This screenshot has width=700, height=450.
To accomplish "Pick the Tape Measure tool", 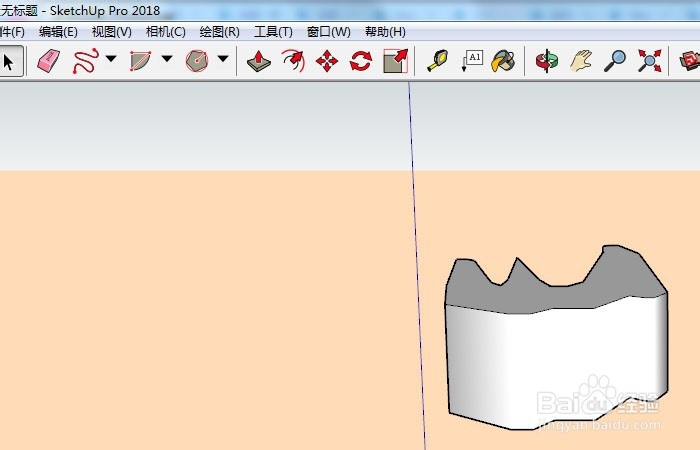I will coord(438,61).
